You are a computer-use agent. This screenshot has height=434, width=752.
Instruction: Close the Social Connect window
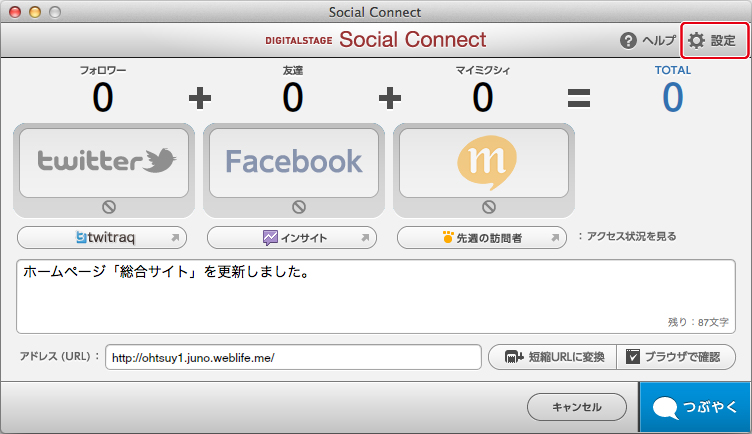15,12
